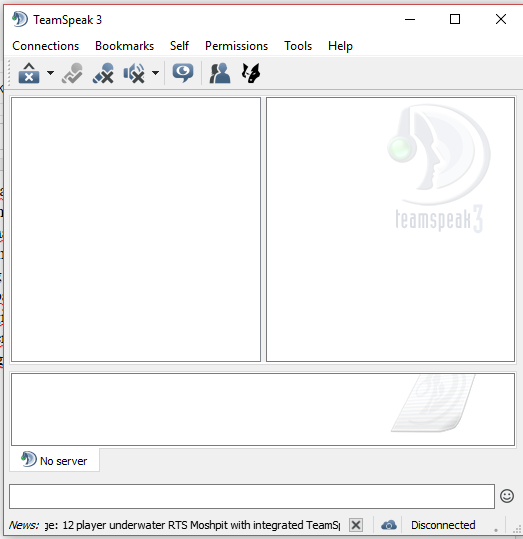Click the Disconnected status text
523x539 pixels.
(443, 525)
